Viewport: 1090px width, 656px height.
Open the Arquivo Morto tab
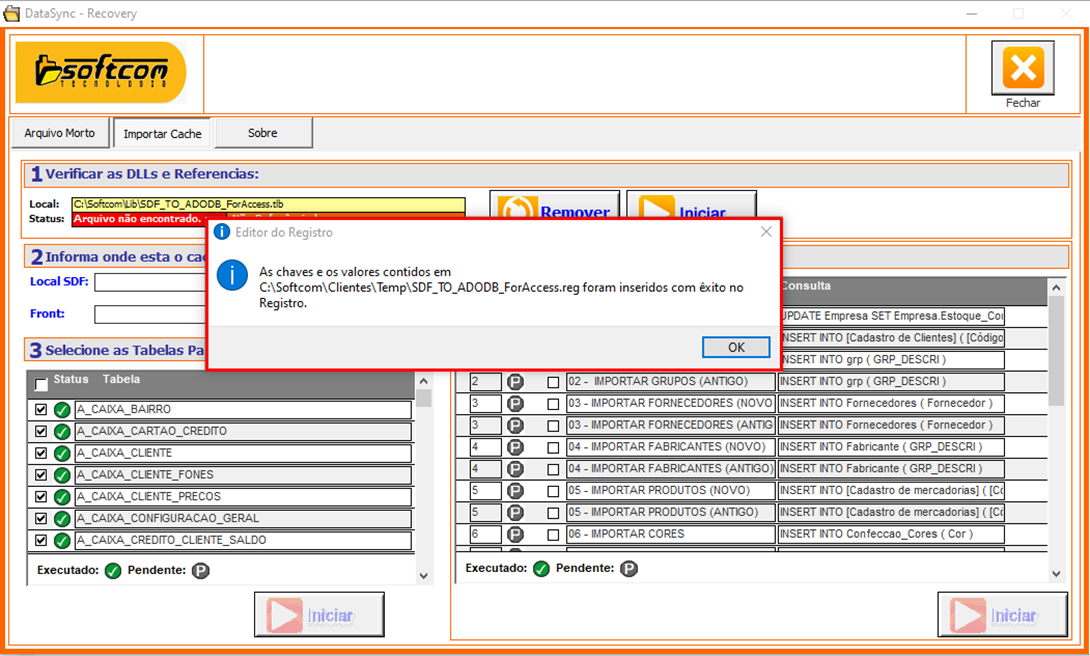click(x=60, y=133)
